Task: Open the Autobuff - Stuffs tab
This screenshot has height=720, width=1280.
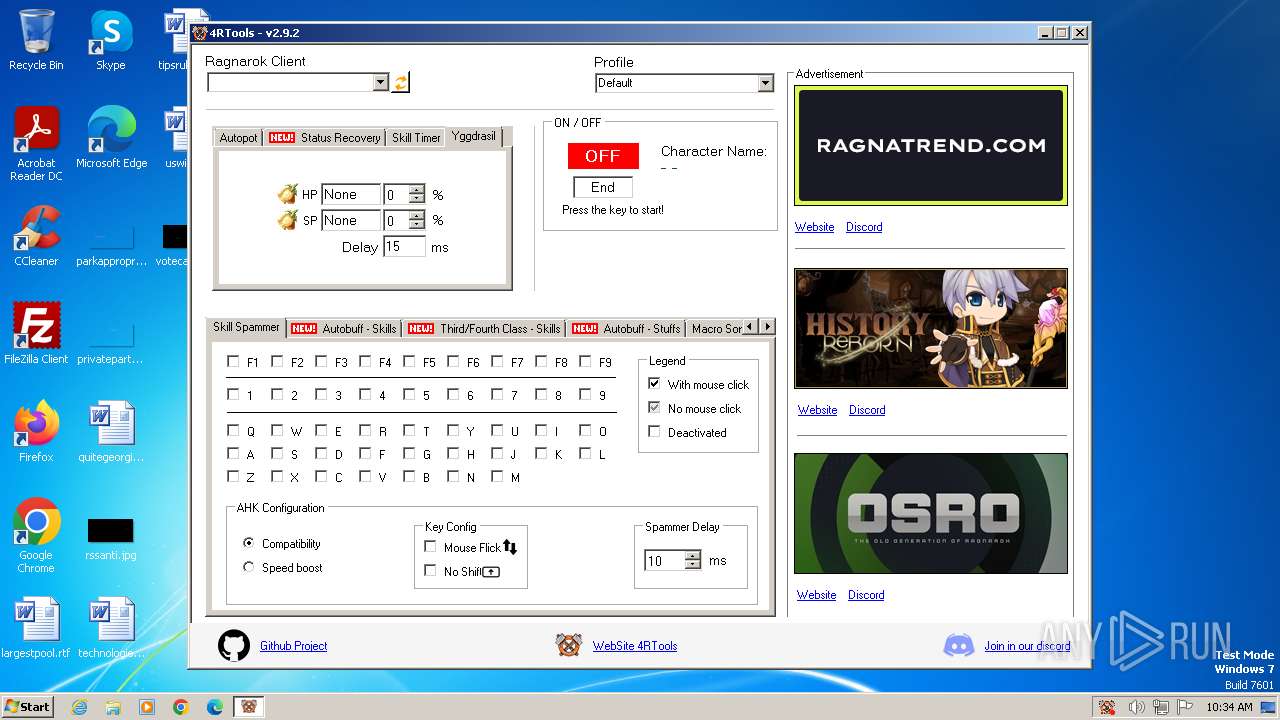Action: [x=626, y=328]
